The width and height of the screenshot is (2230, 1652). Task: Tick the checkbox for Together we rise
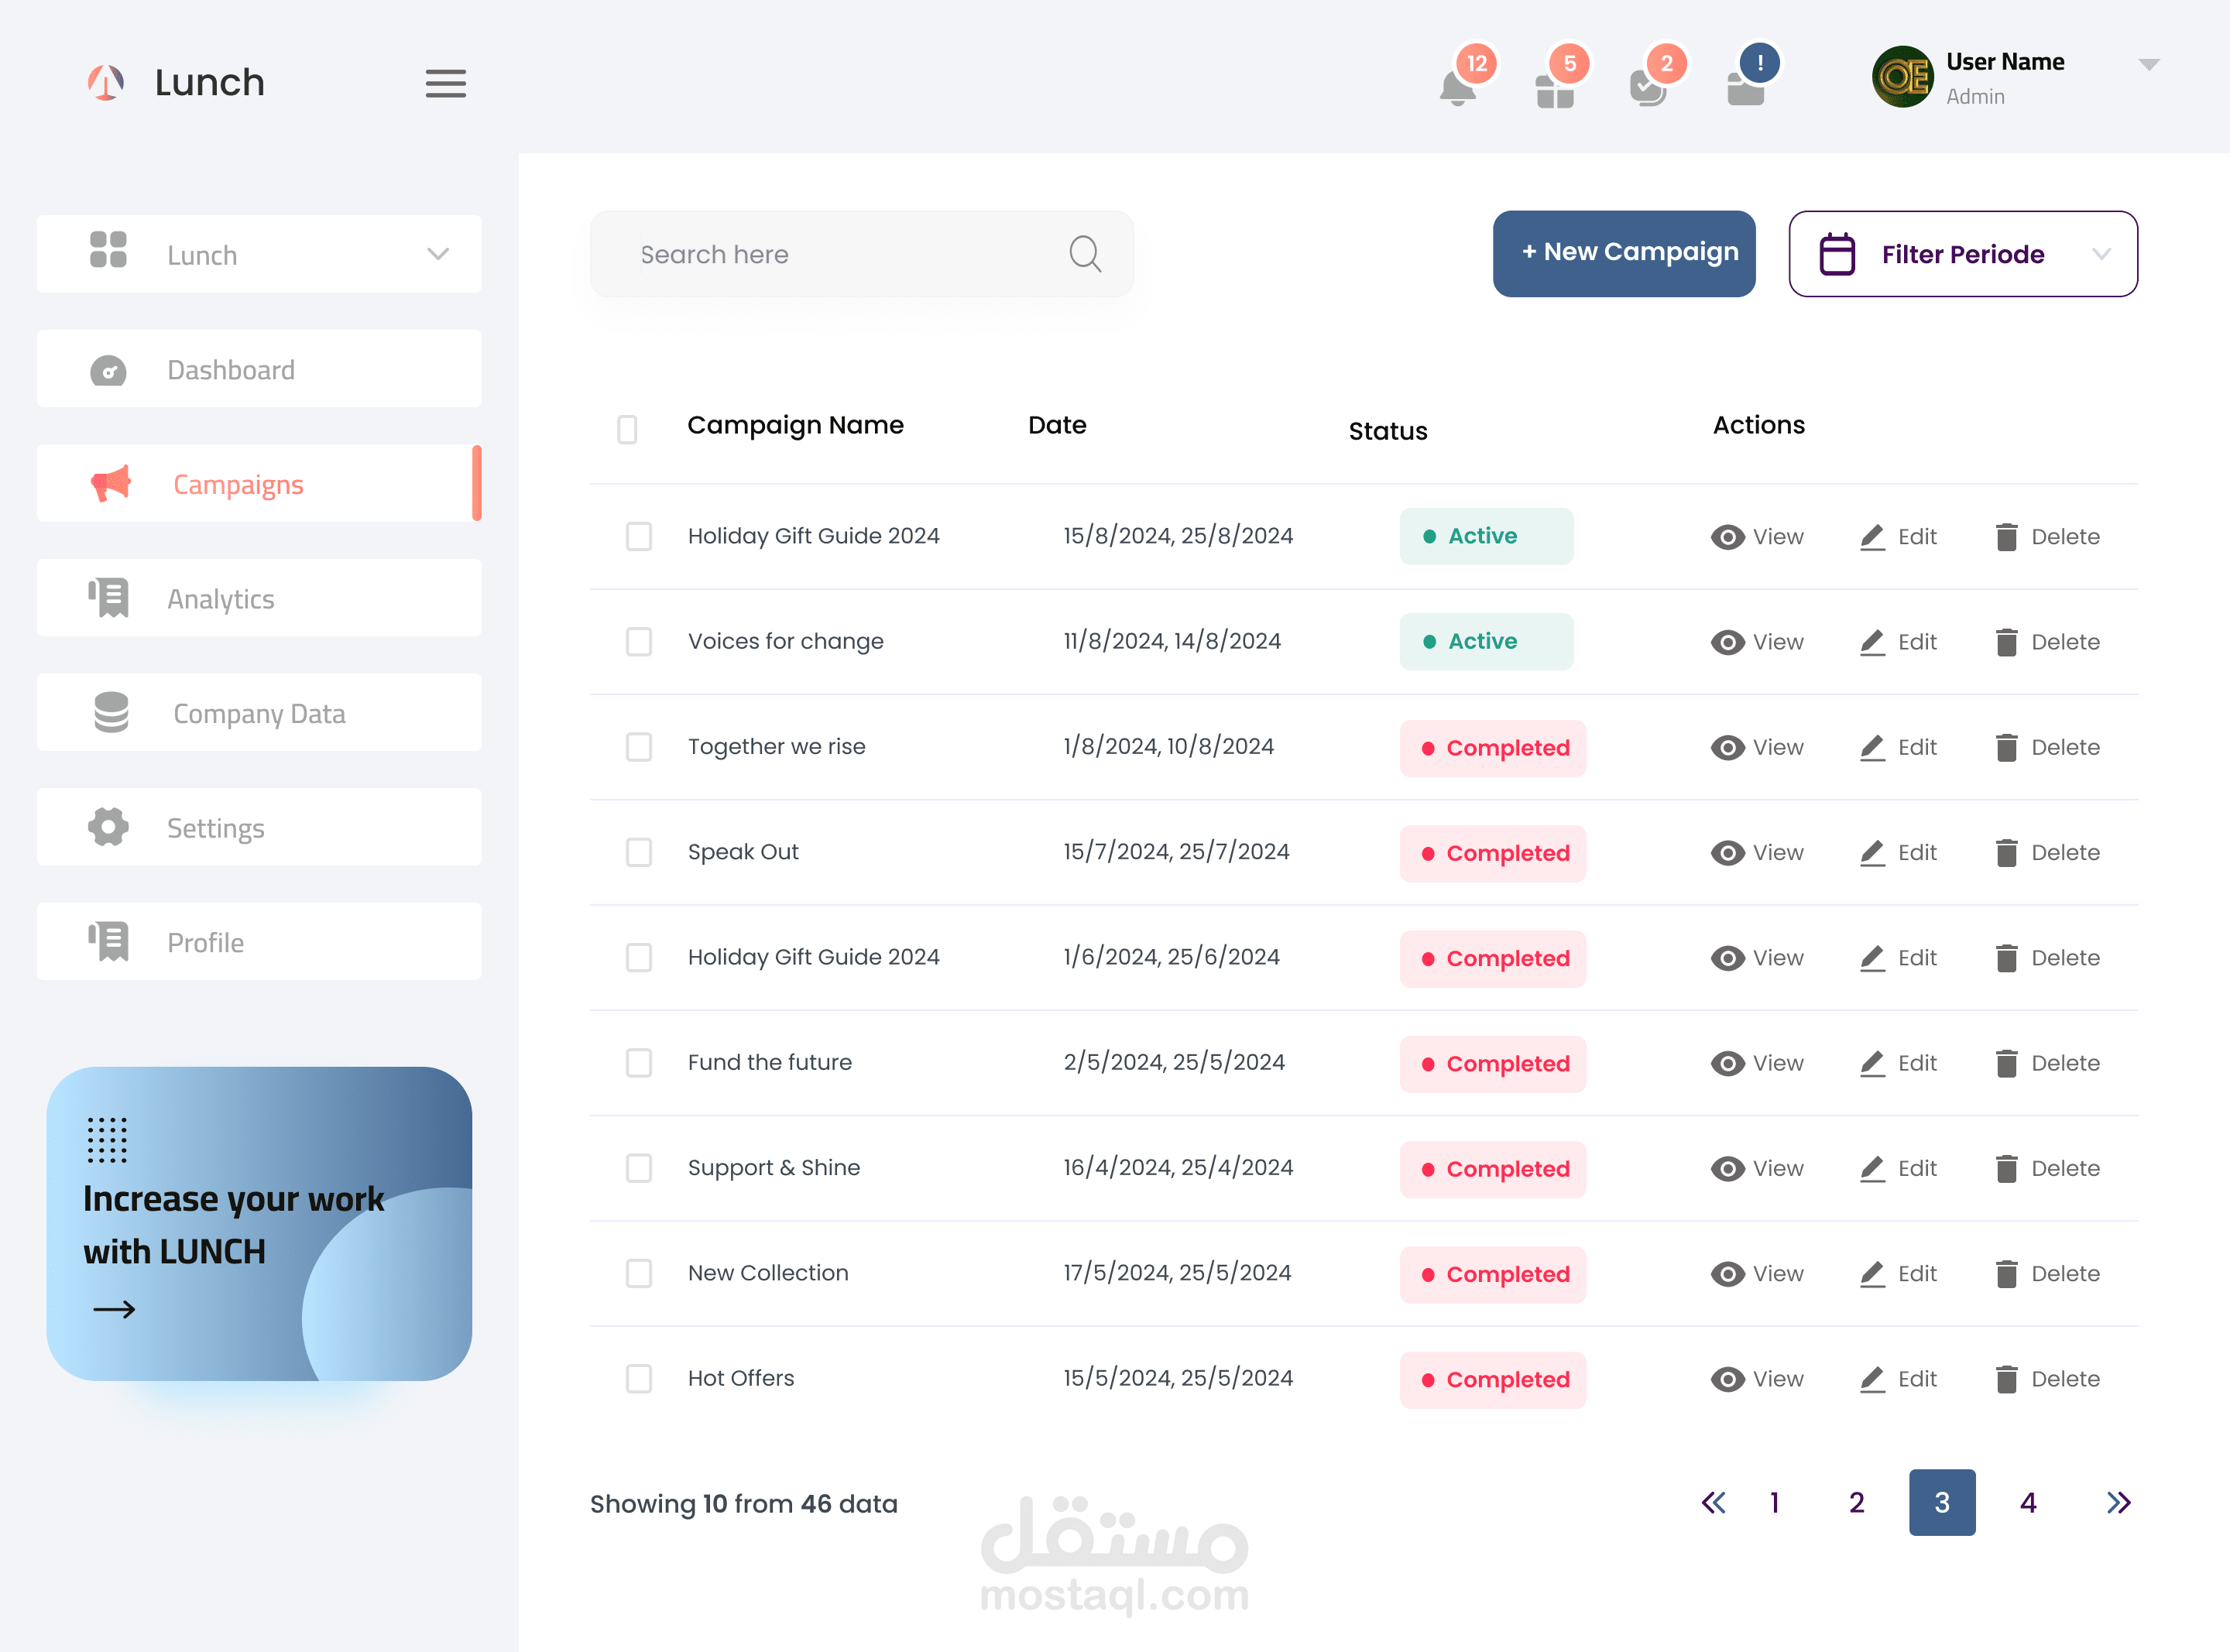(638, 747)
